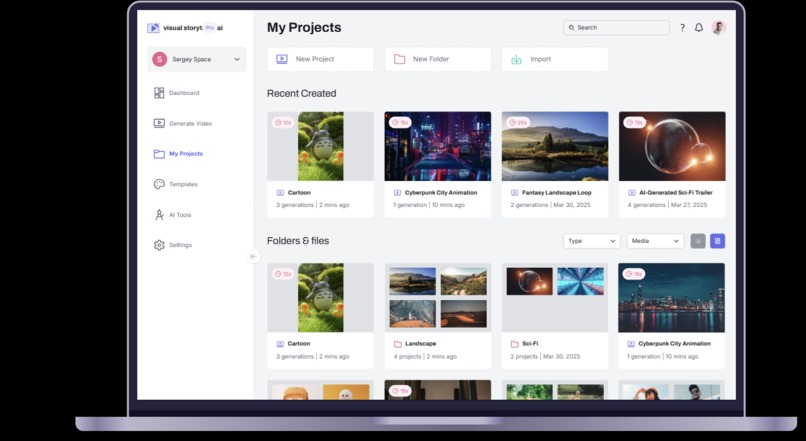Click '2 projects | Mar 30, 2025' text
Screen dimensions: 806x441
pos(545,357)
